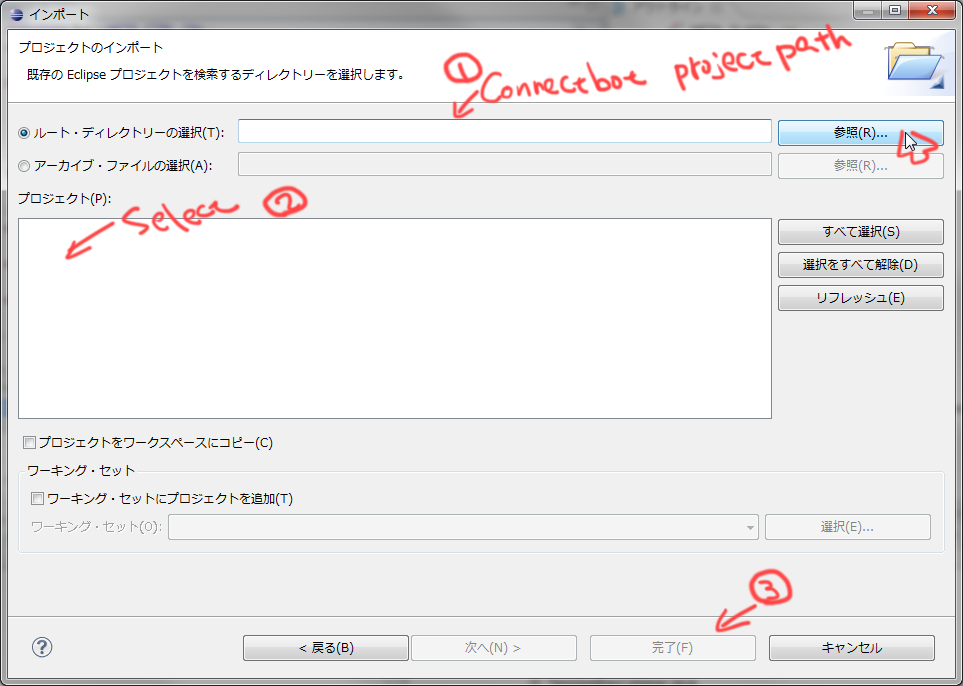The height and width of the screenshot is (686, 963).
Task: Click the 完了(F) finish button
Action: coord(673,647)
